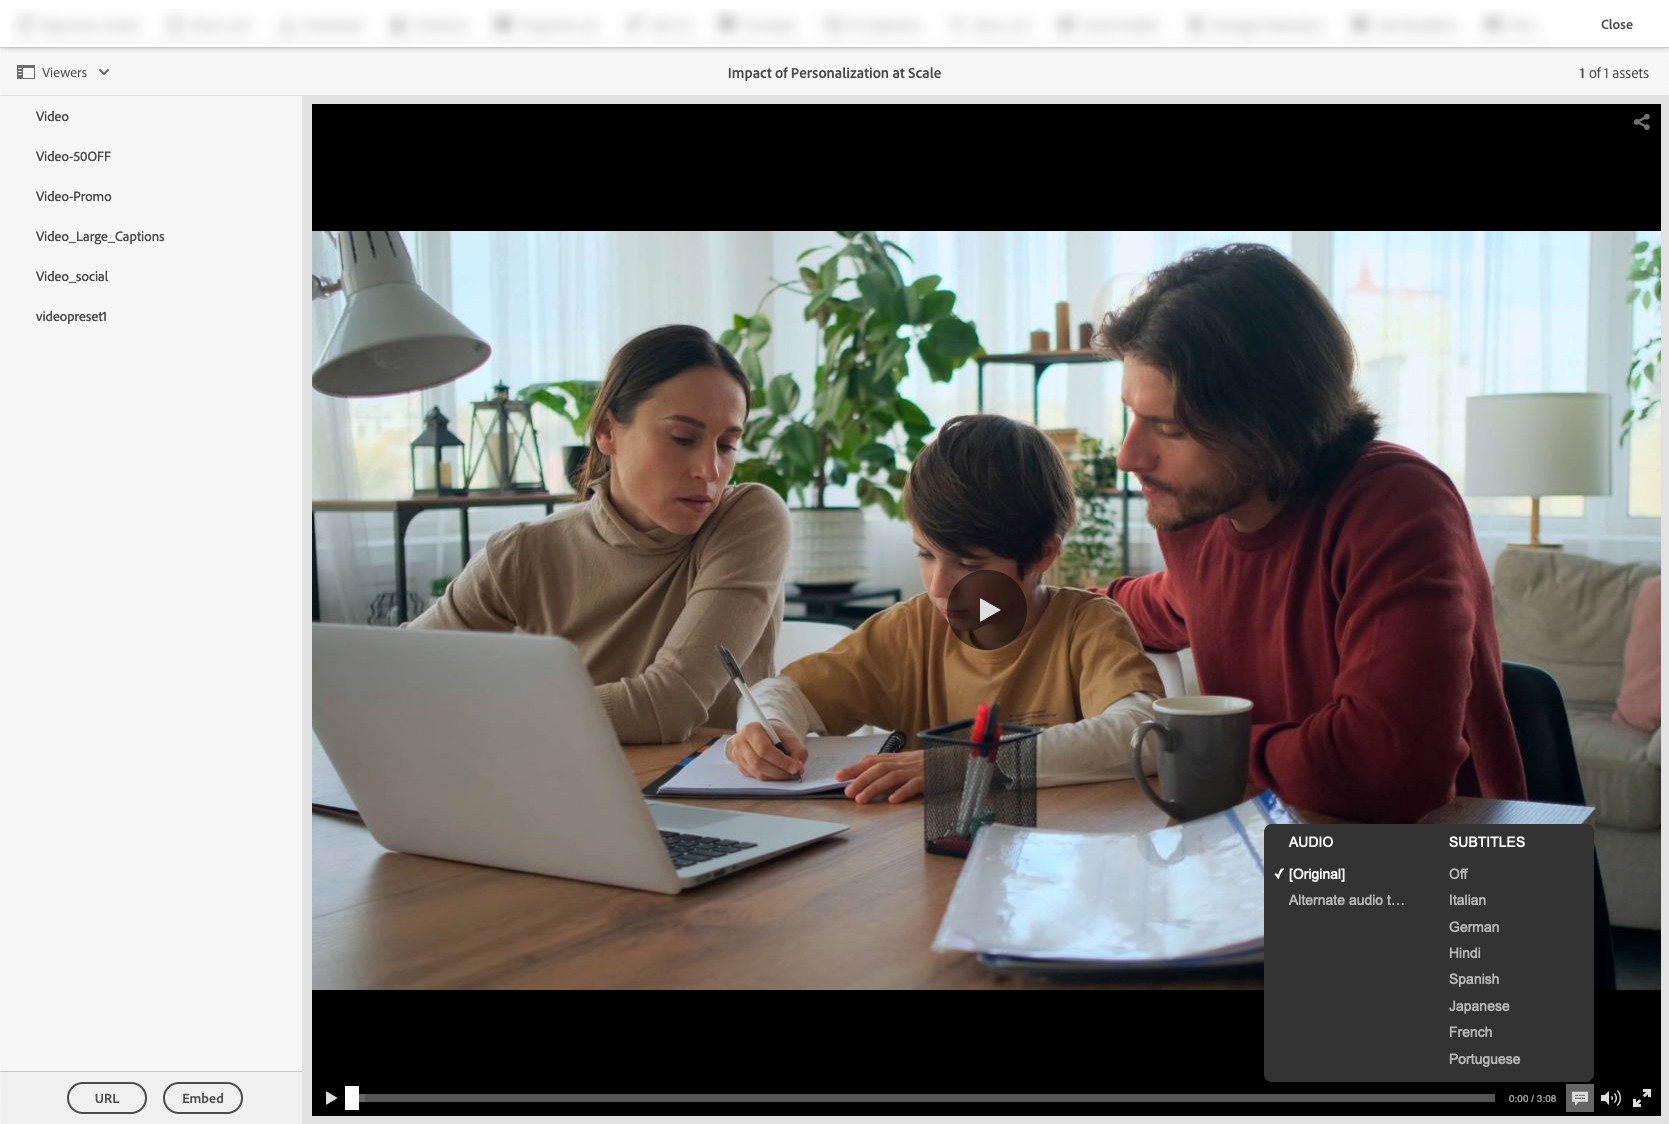
Task: Toggle the closed captions menu icon
Action: [1579, 1098]
